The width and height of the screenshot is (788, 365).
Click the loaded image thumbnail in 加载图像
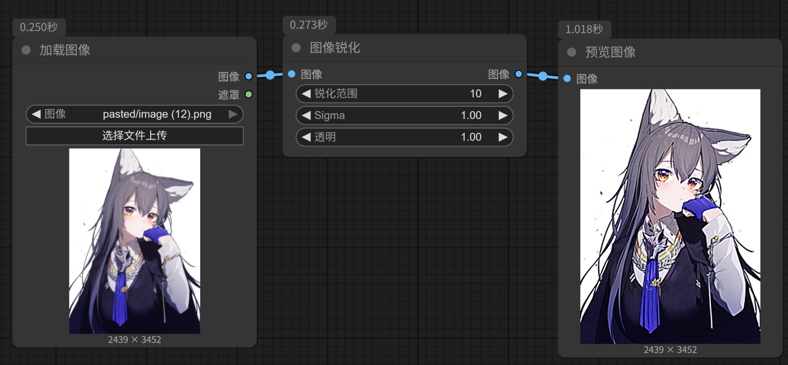tap(135, 241)
